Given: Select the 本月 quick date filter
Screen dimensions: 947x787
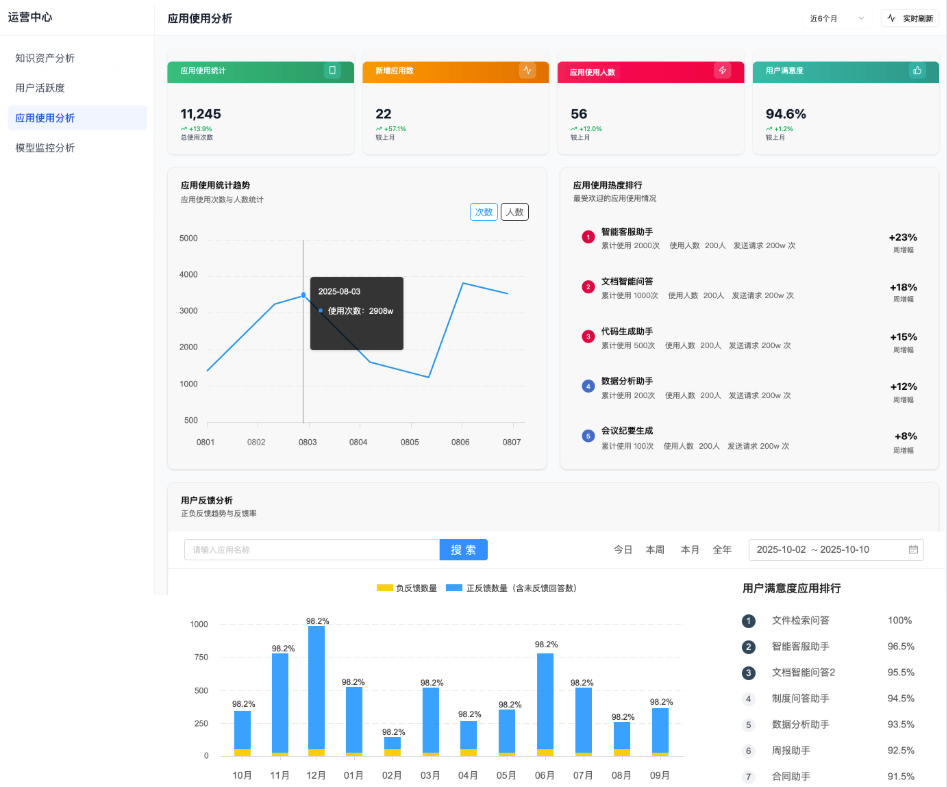Looking at the screenshot, I should pos(690,550).
